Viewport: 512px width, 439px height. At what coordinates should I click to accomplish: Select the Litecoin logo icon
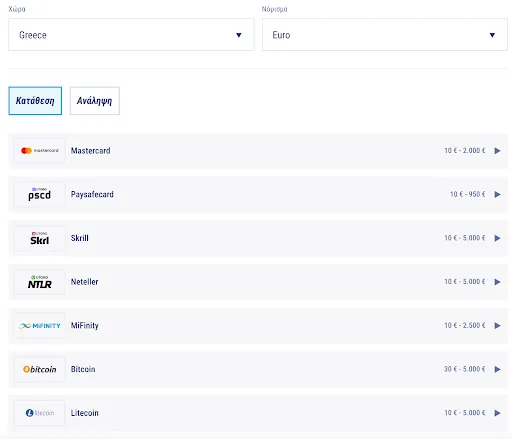40,413
